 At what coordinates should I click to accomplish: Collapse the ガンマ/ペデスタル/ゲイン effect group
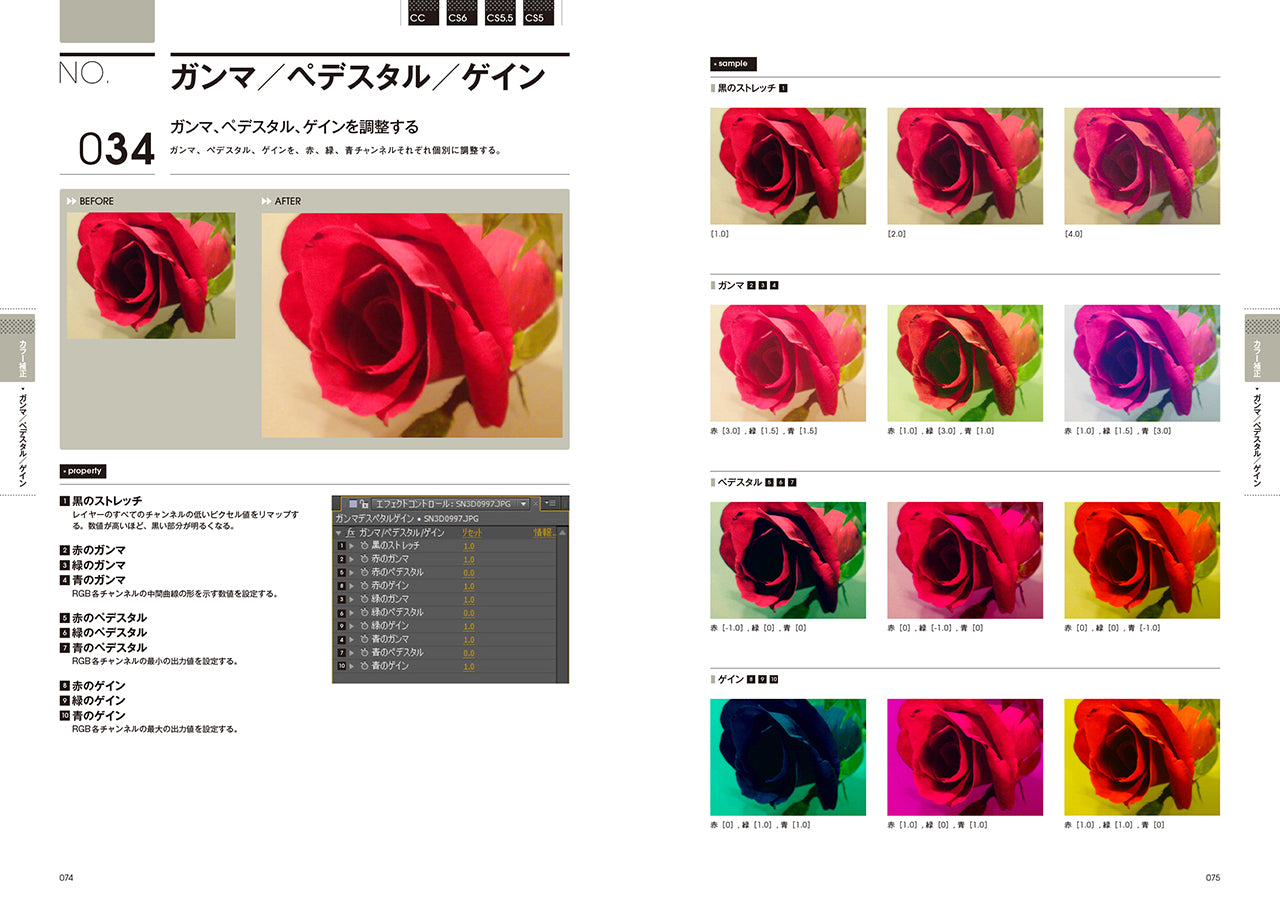click(x=338, y=533)
